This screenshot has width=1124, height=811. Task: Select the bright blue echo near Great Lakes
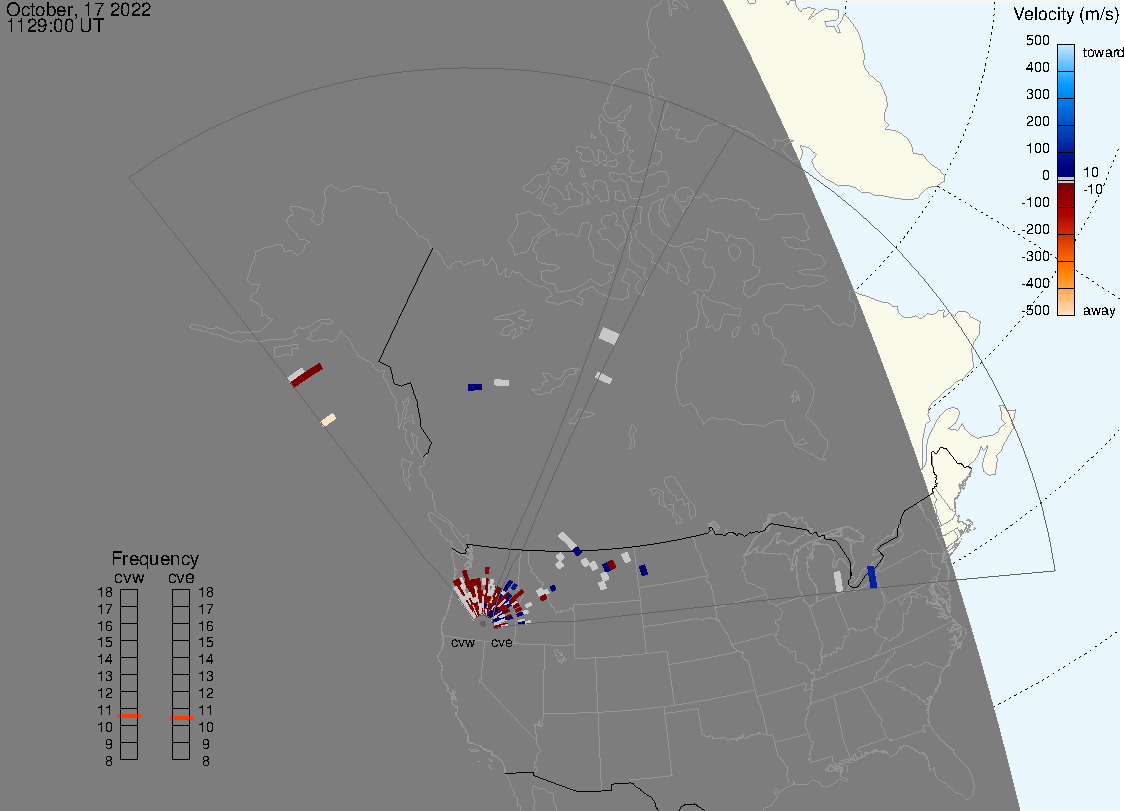tap(872, 576)
